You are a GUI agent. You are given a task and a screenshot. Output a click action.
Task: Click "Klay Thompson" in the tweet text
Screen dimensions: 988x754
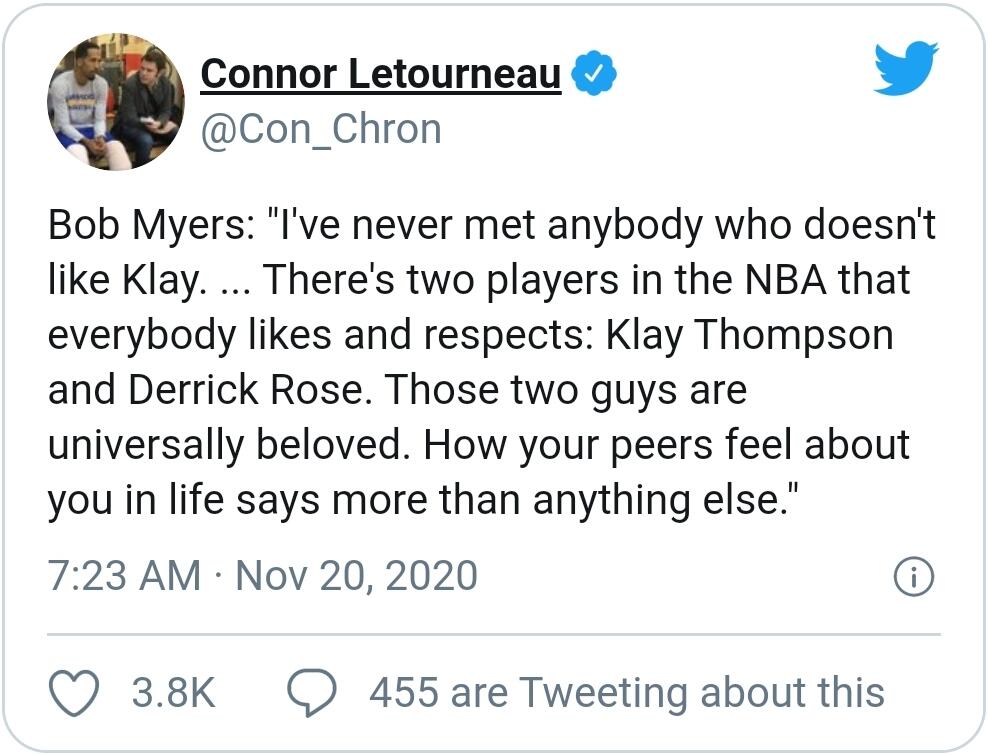pos(749,335)
